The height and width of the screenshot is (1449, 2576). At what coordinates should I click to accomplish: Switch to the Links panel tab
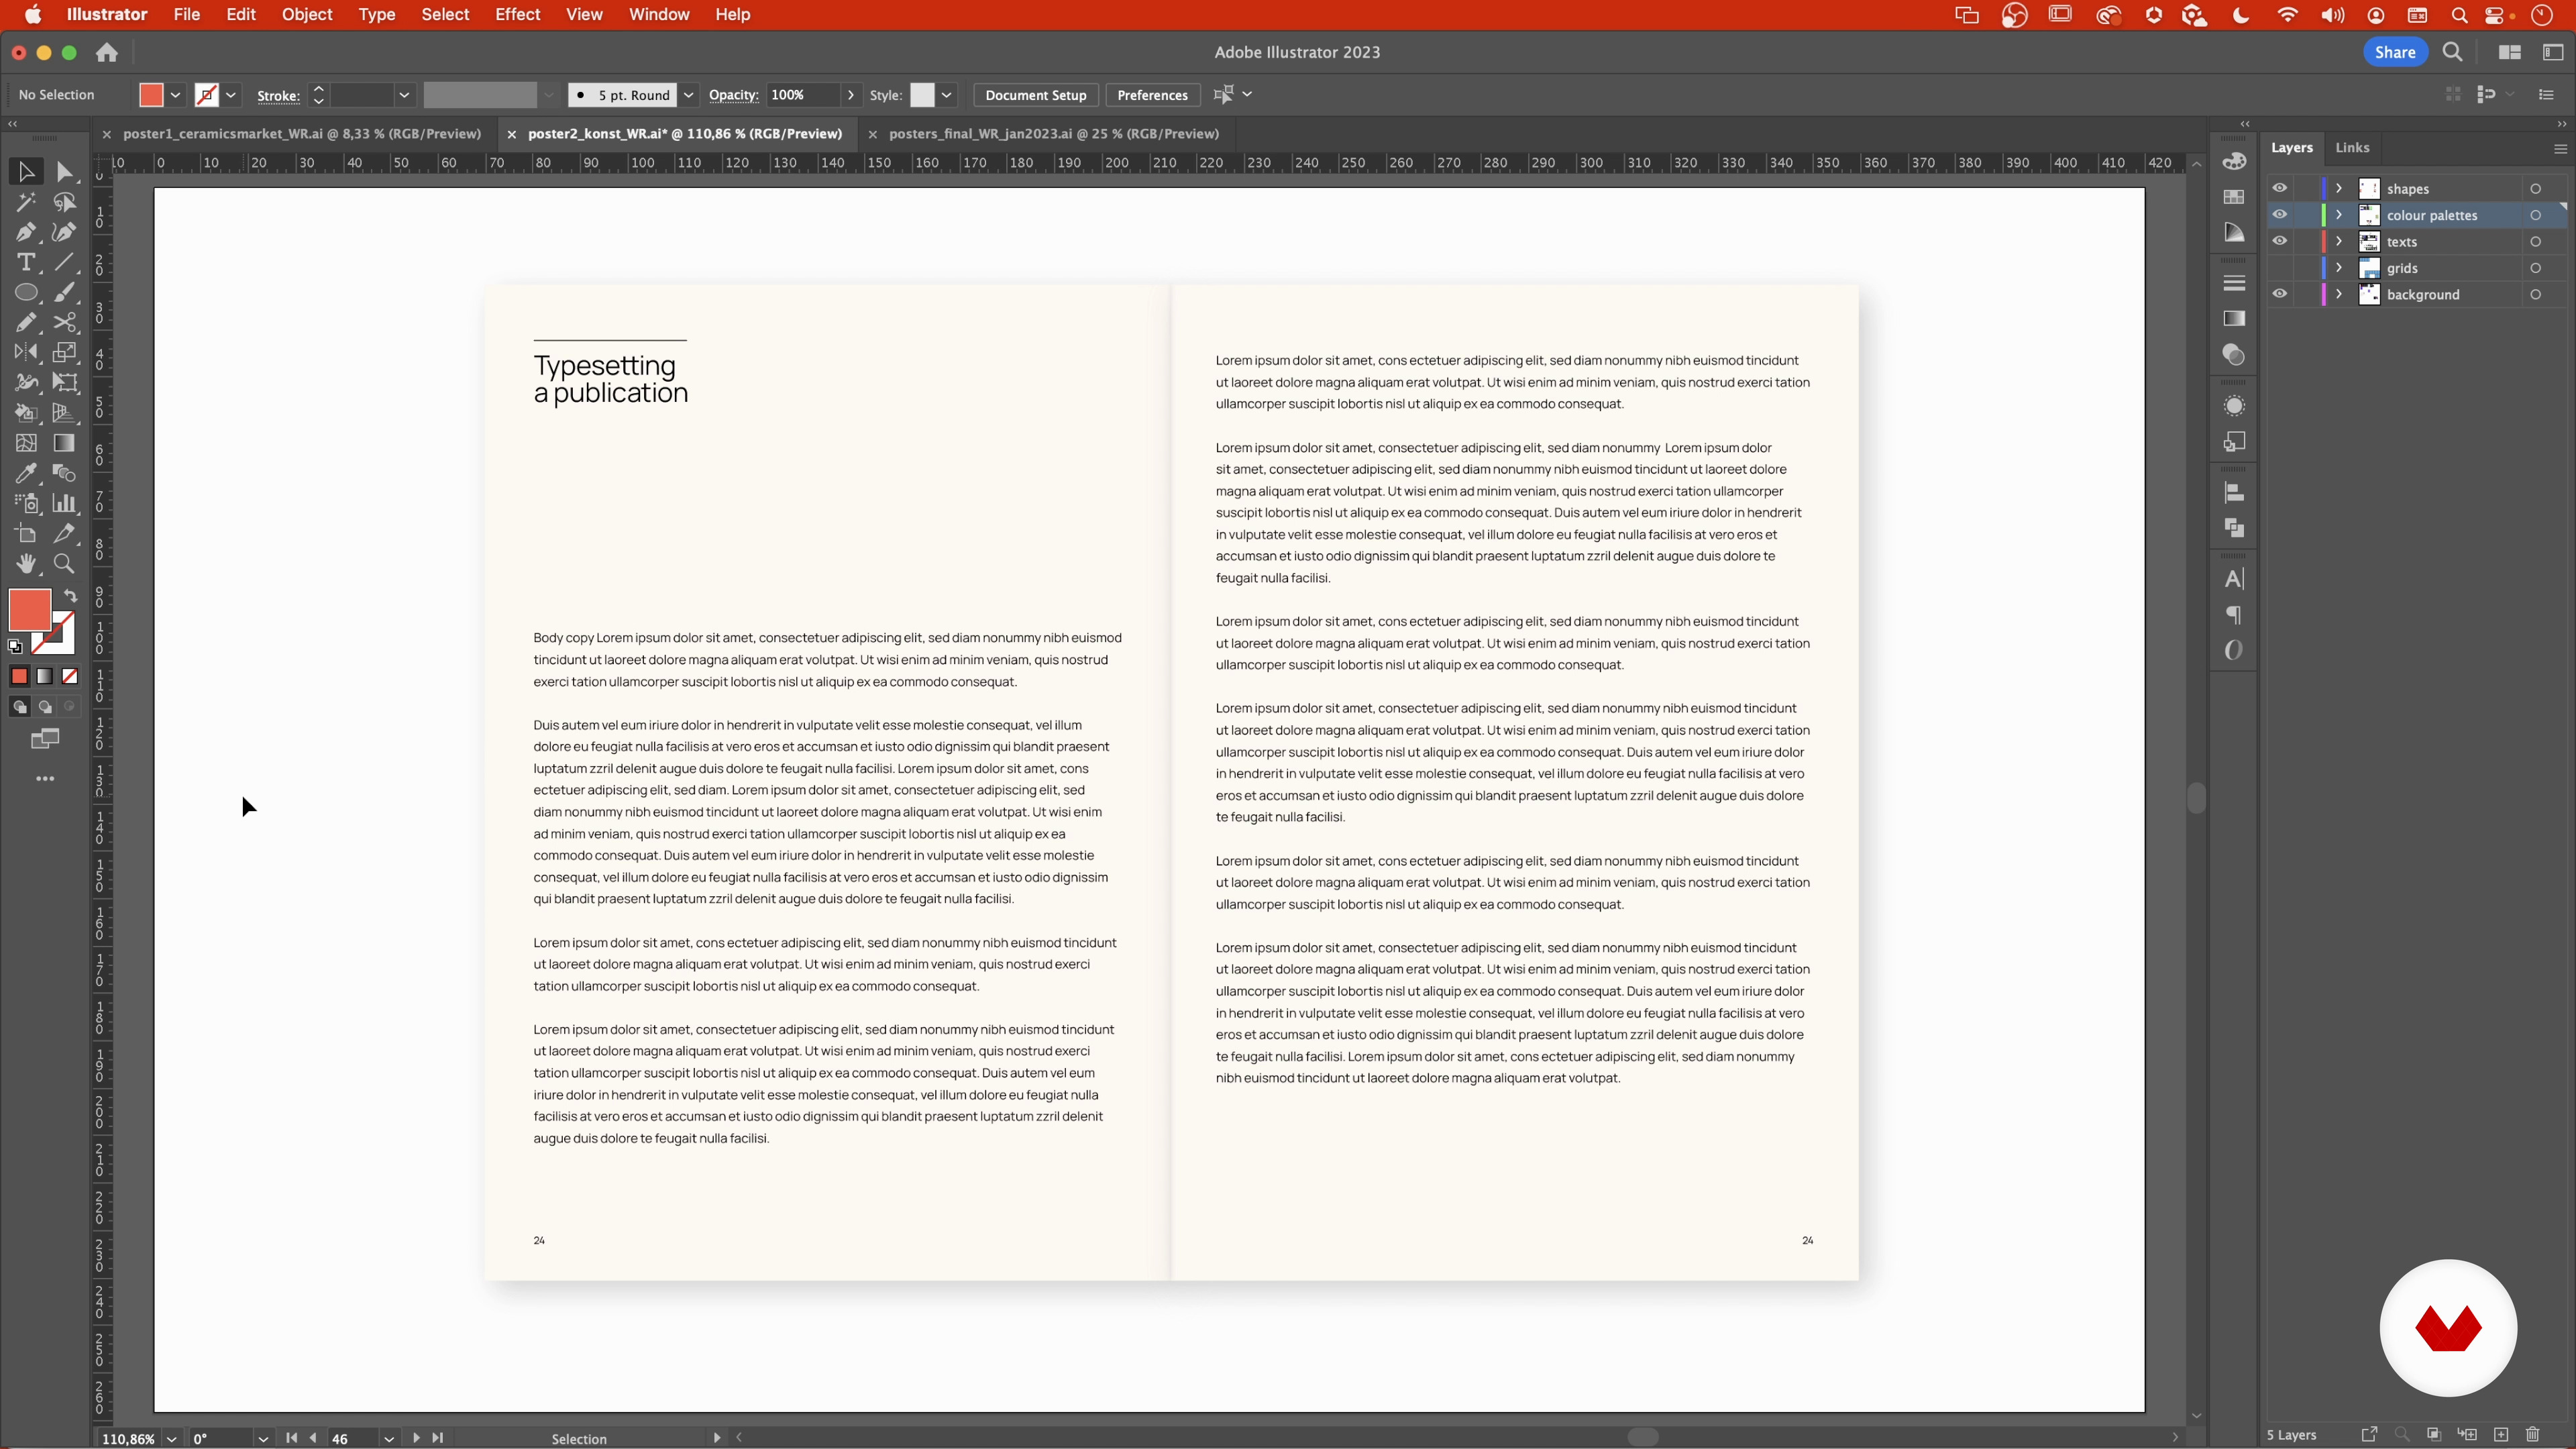click(2351, 148)
